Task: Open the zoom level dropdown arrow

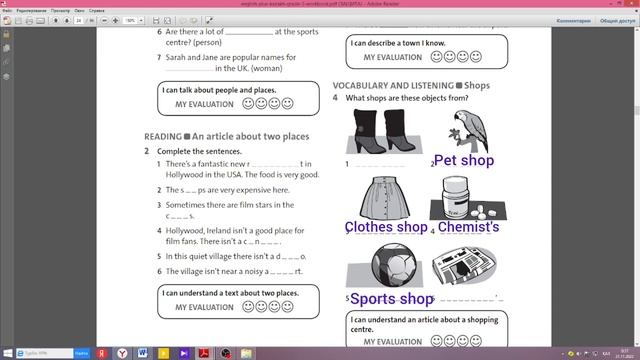Action: (x=141, y=20)
